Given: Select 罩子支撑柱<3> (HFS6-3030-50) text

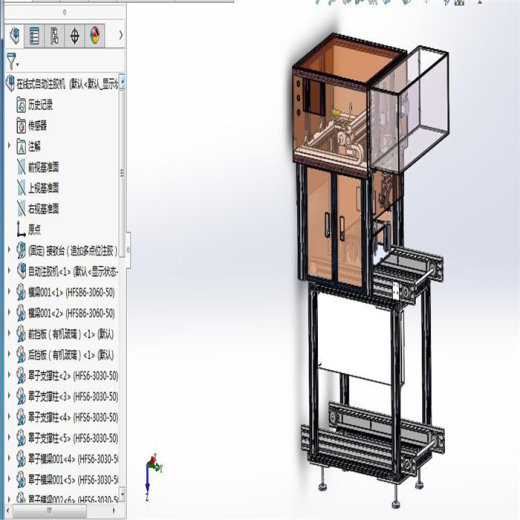Looking at the screenshot, I should coord(73,397).
